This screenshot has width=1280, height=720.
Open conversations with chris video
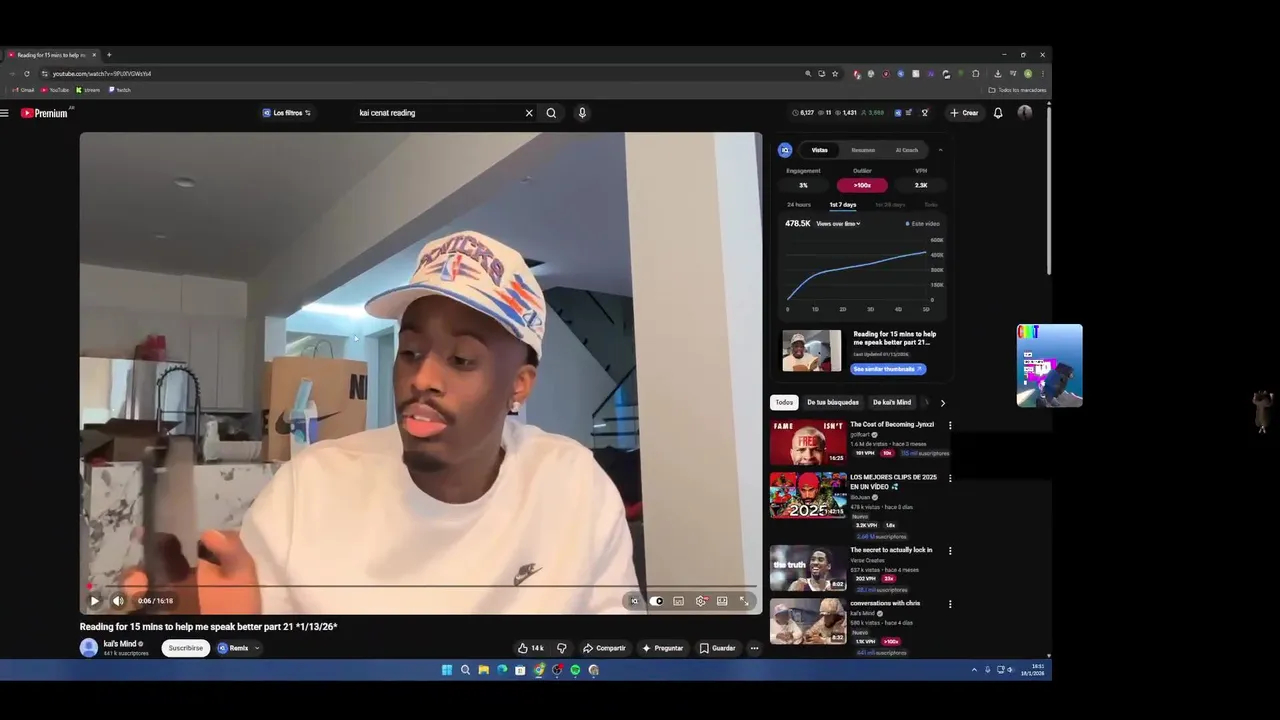click(808, 621)
